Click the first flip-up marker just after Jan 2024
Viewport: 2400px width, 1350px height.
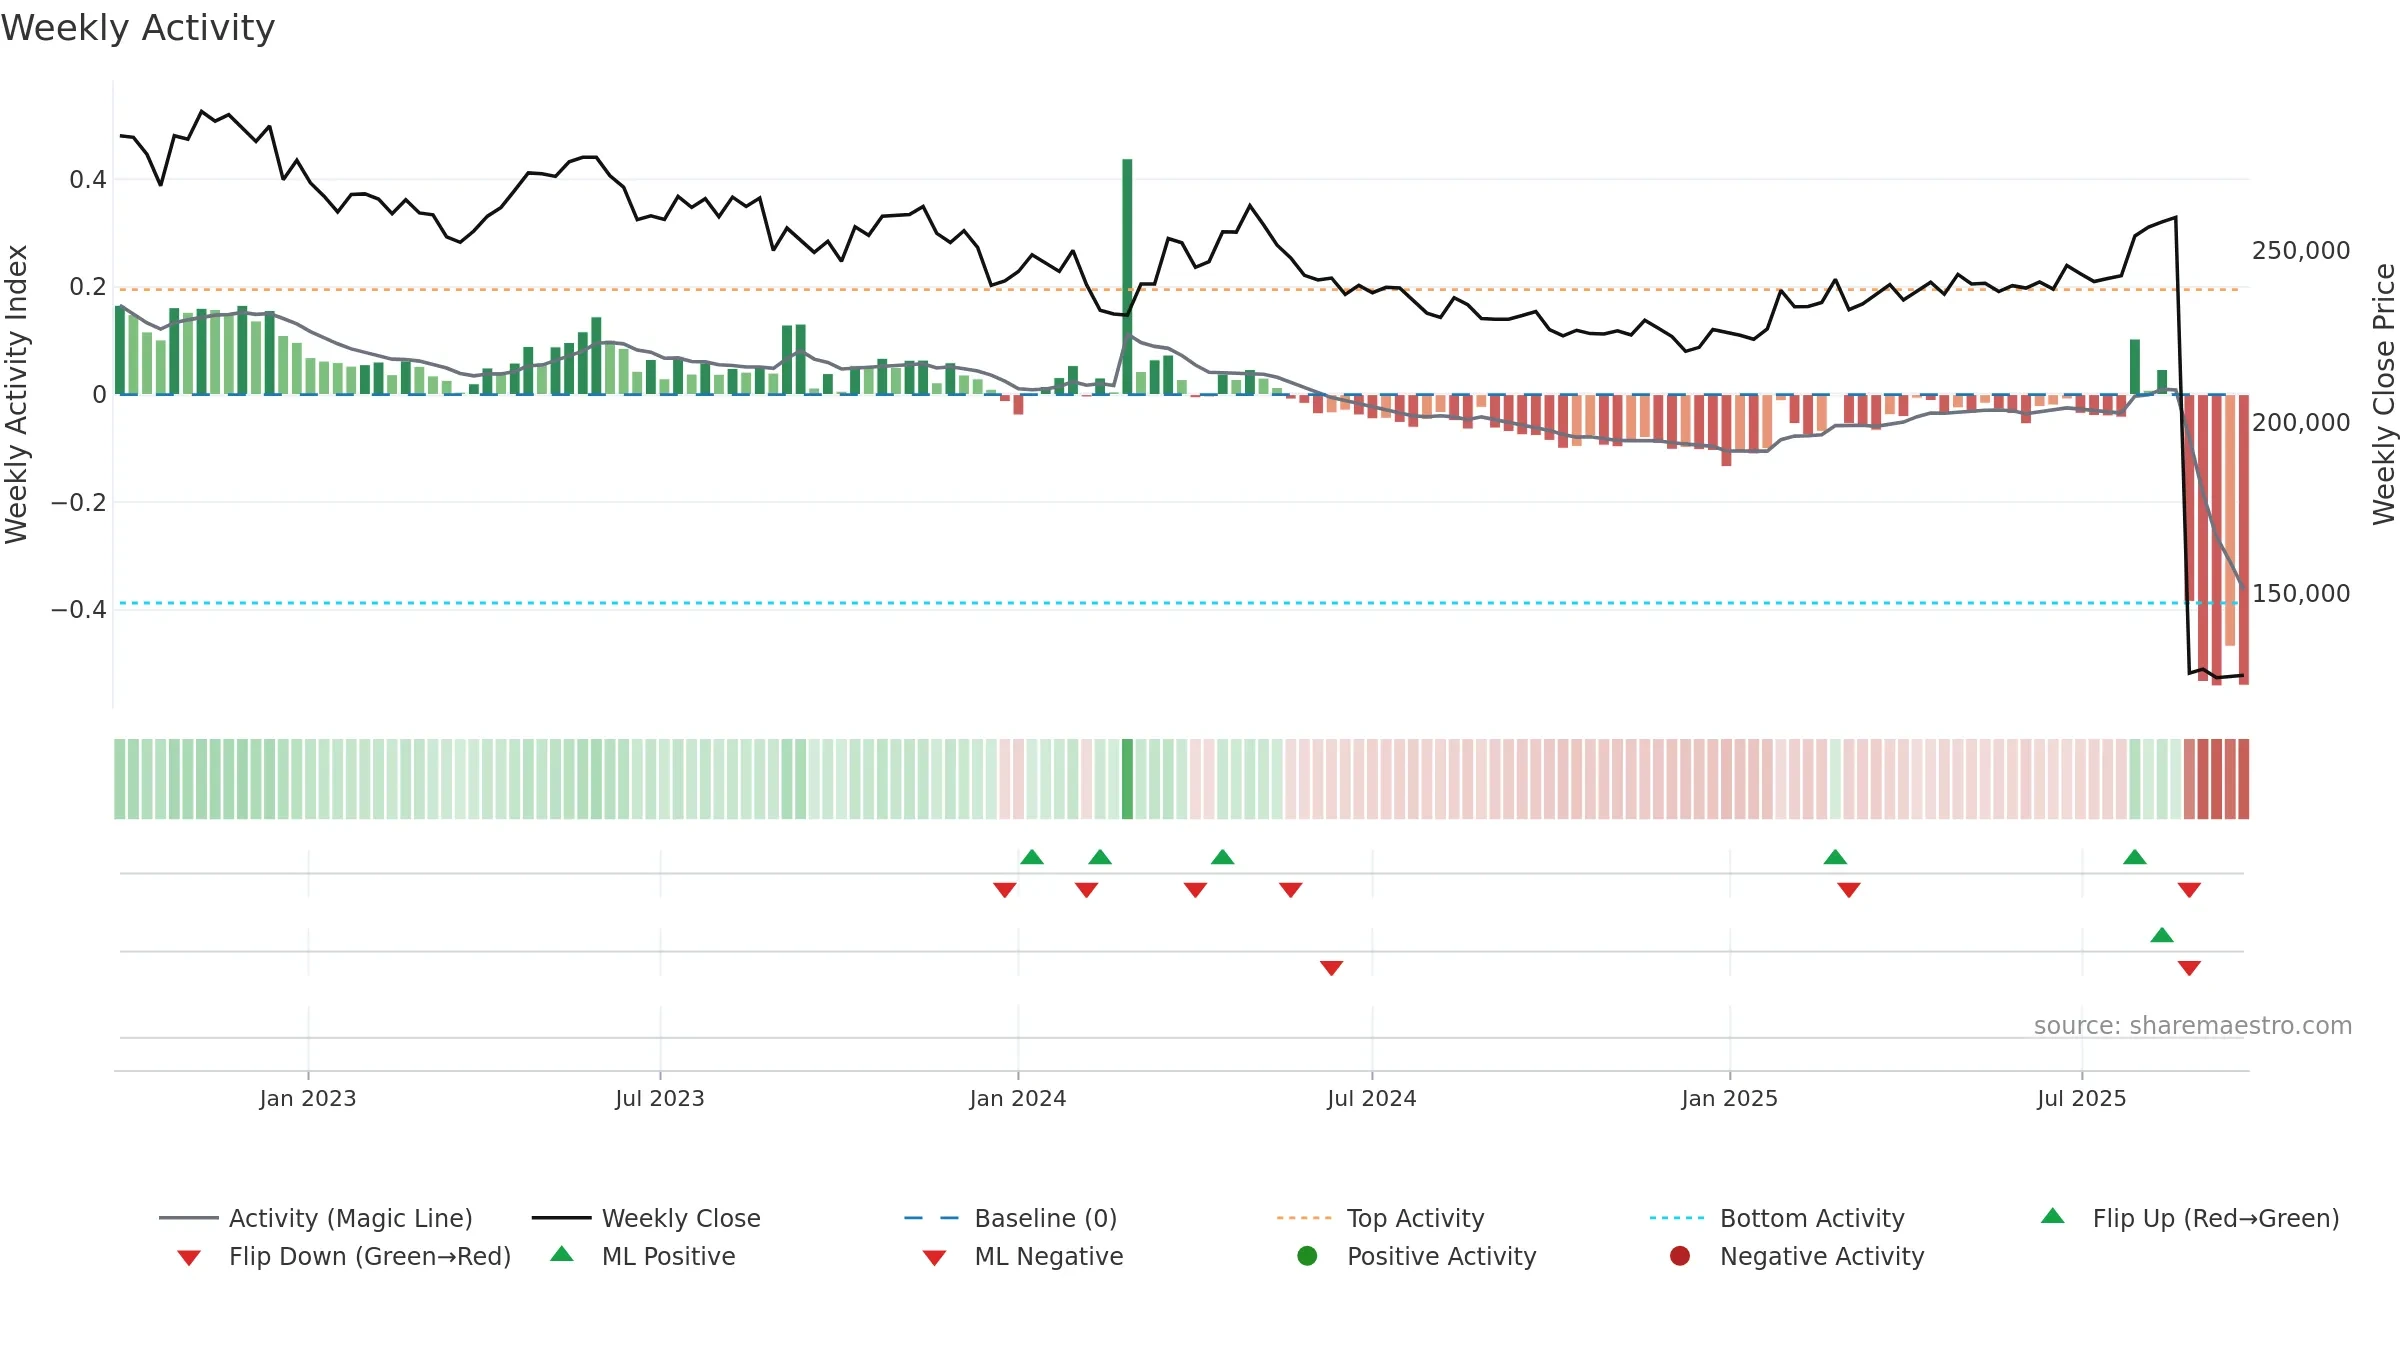pyautogui.click(x=1032, y=857)
